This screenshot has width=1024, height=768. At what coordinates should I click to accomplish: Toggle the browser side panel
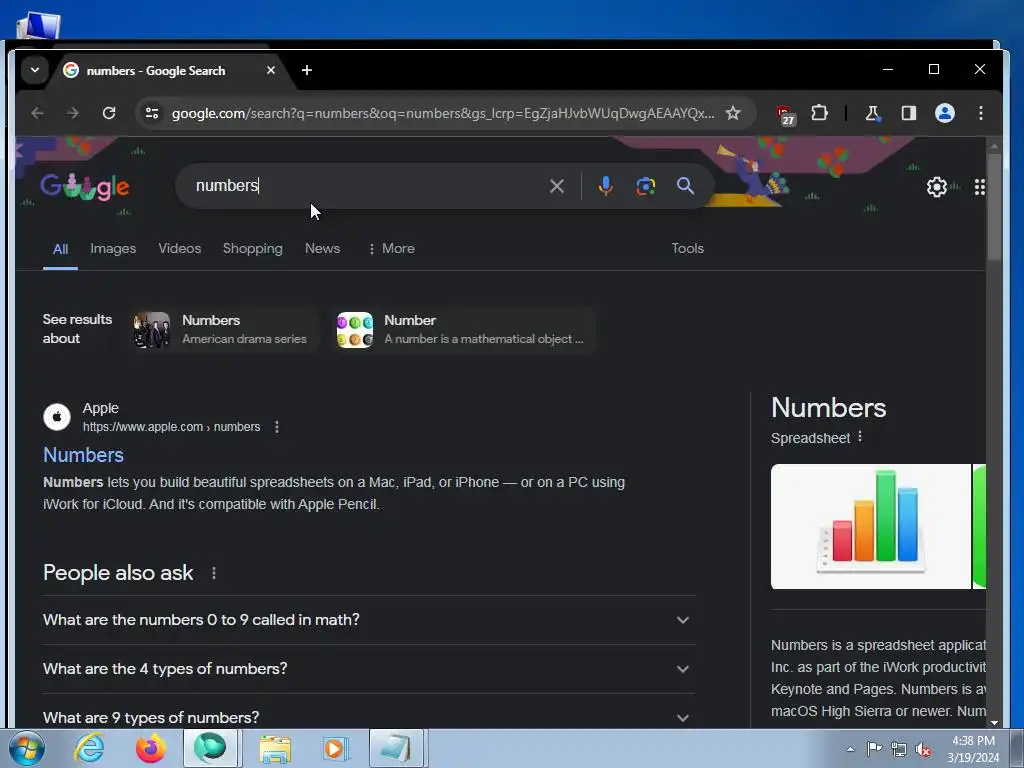tap(908, 113)
